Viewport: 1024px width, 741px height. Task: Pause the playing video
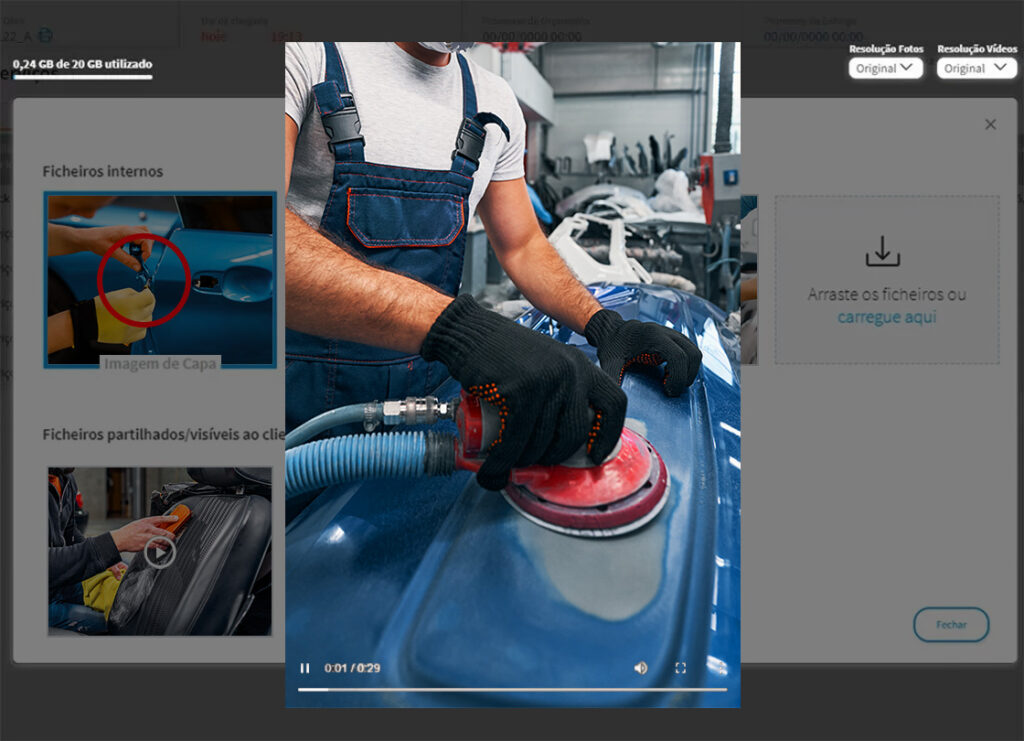click(304, 668)
